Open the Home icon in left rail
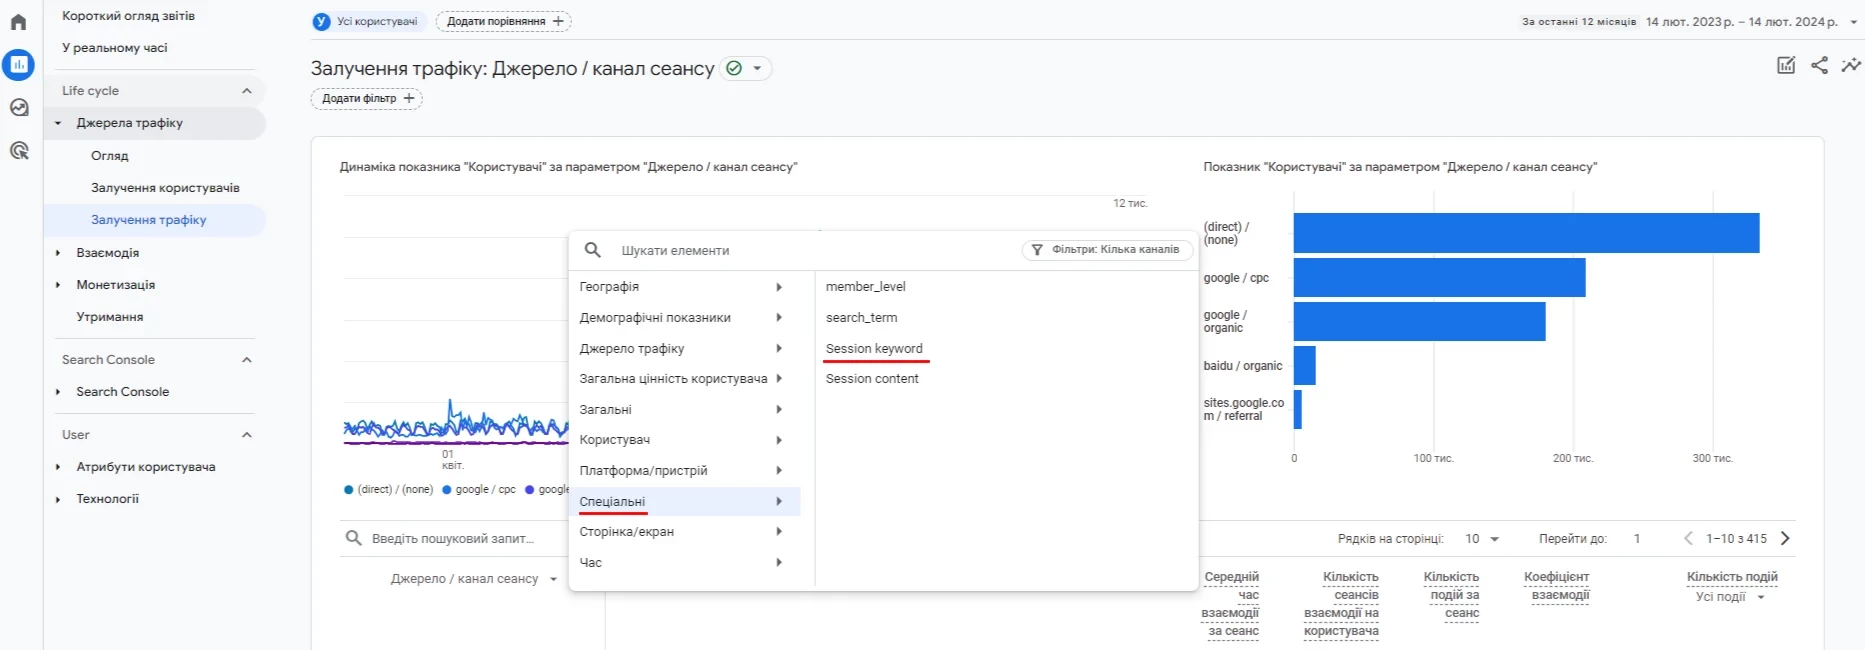1865x650 pixels. point(18,22)
